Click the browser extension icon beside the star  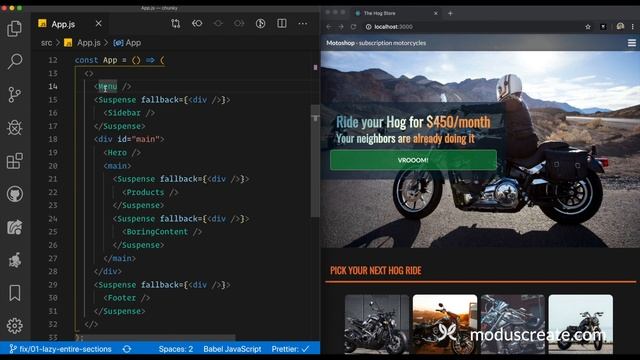click(x=603, y=27)
